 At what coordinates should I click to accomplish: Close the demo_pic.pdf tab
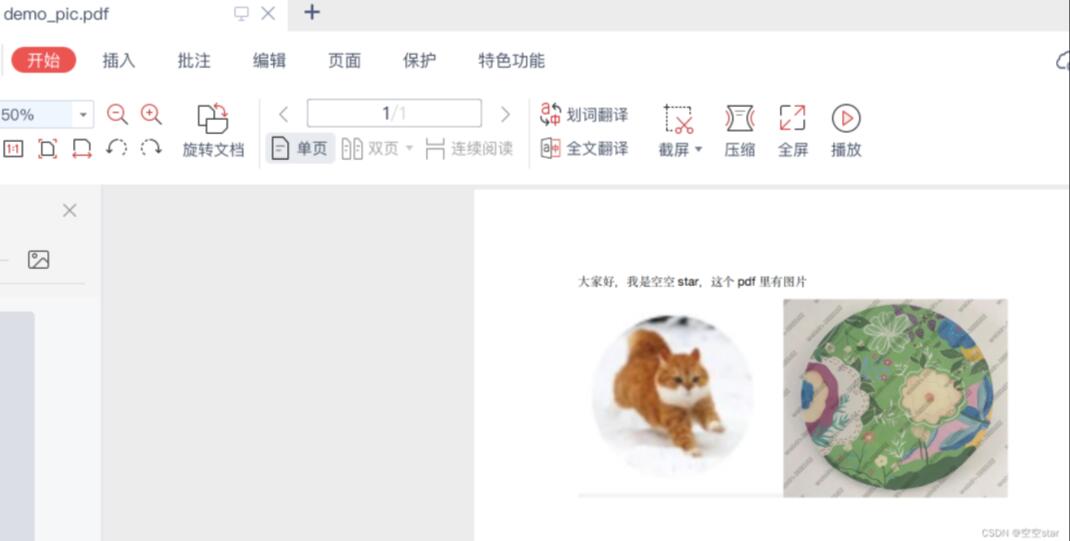pos(268,13)
